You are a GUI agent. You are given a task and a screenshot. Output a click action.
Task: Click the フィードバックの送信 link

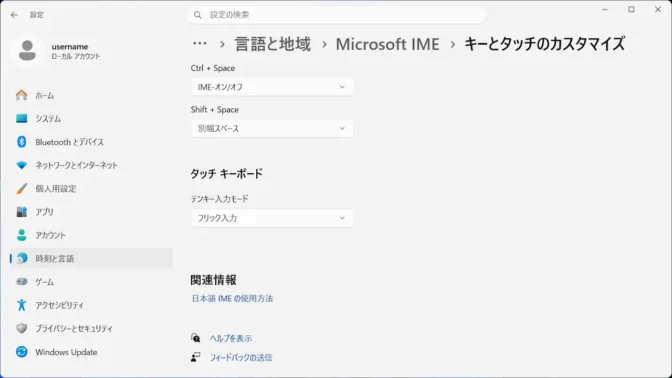pyautogui.click(x=241, y=357)
